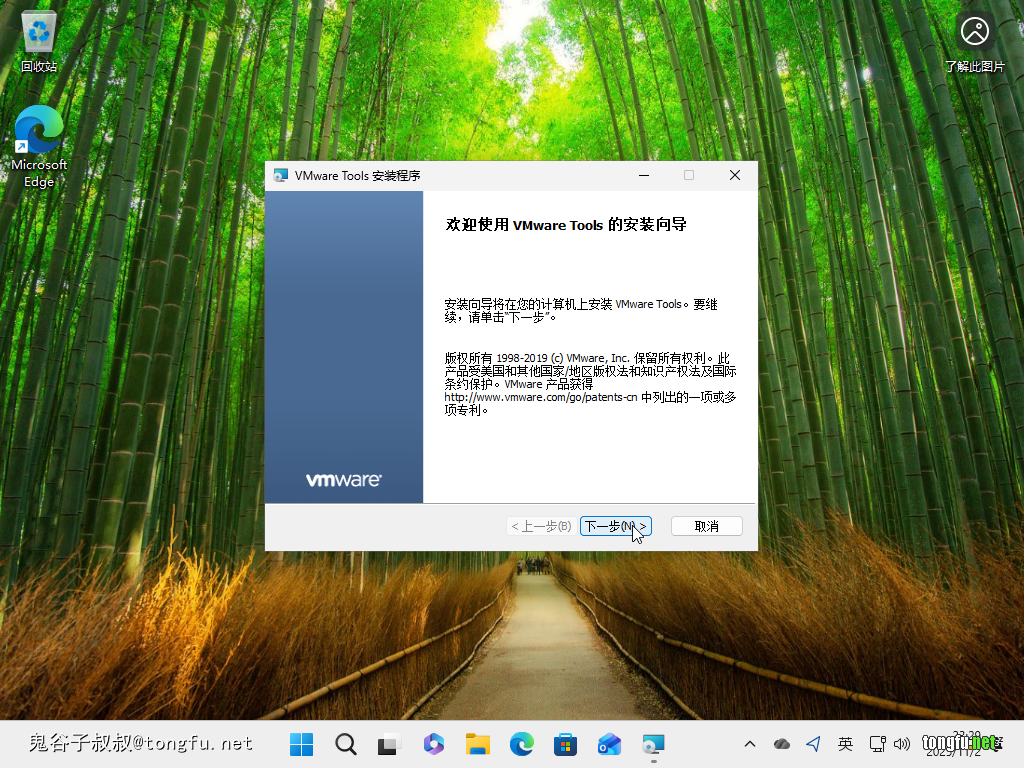Launch Edge browser from taskbar

[521, 744]
